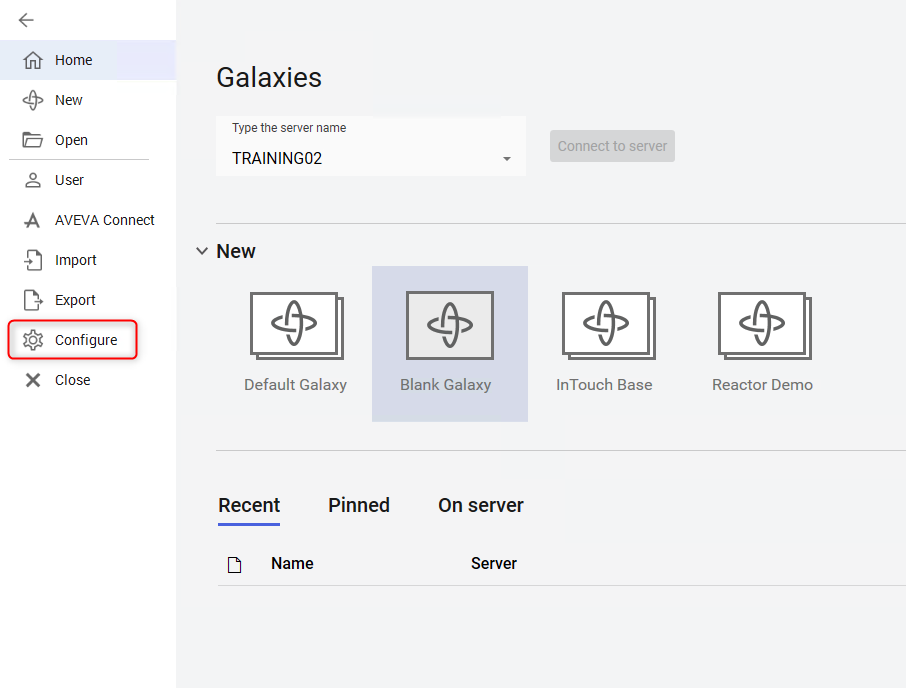This screenshot has height=688, width=906.
Task: Choose Close in the sidebar
Action: [88, 380]
